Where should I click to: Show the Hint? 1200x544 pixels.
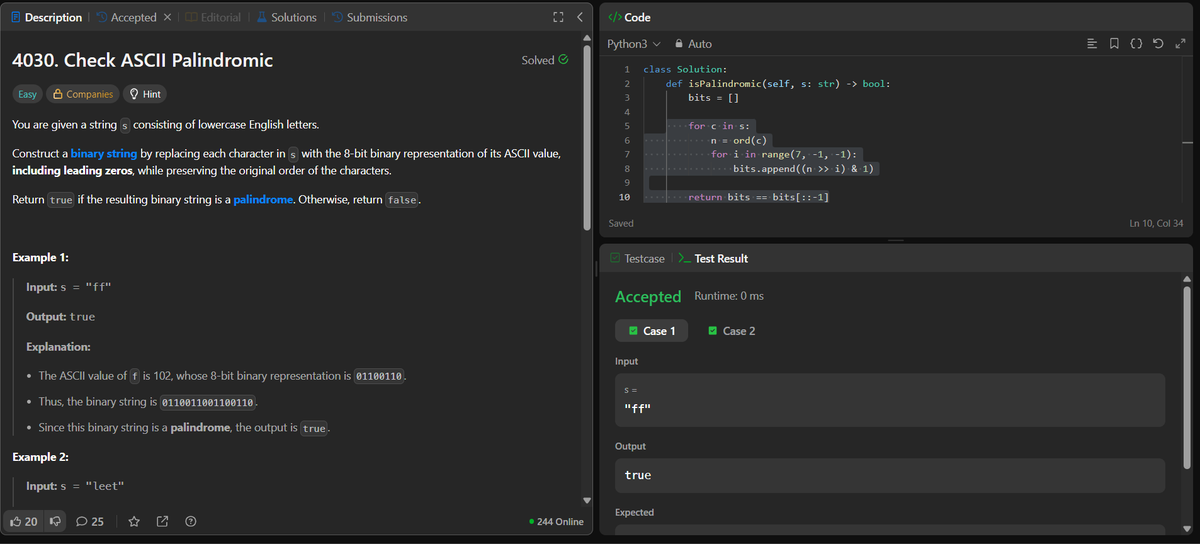145,94
